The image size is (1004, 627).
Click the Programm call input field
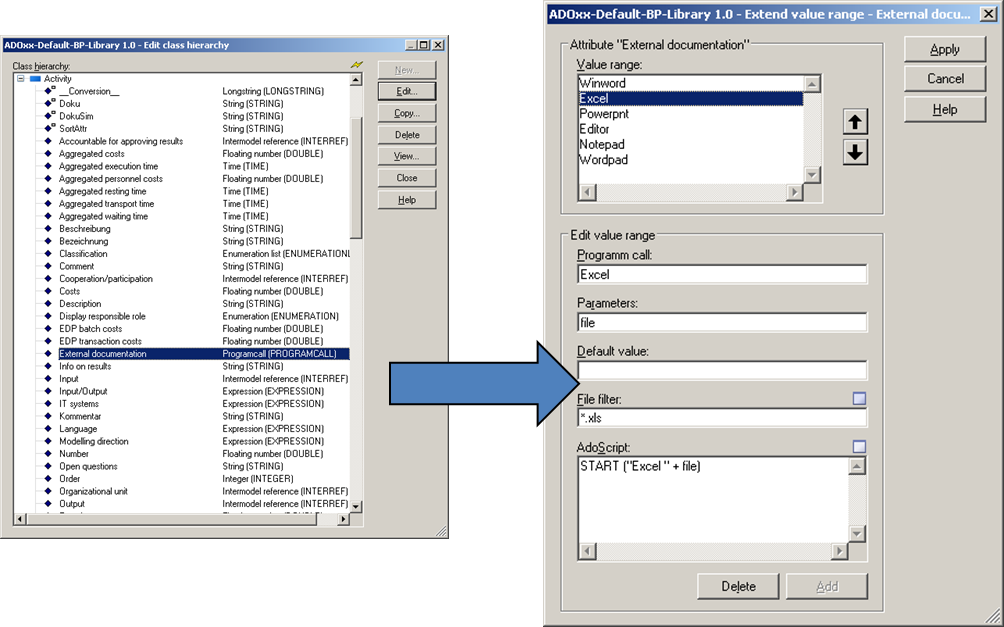tap(722, 274)
